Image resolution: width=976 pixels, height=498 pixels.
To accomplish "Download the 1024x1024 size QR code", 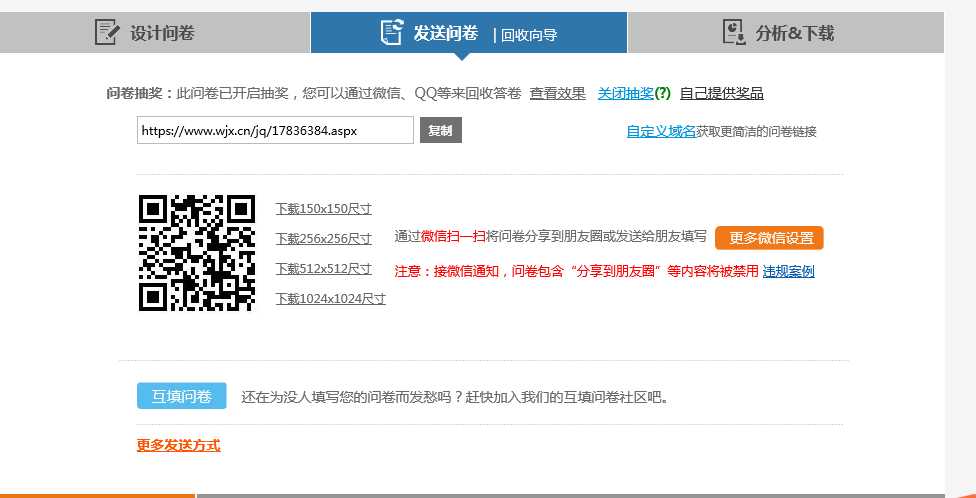I will (x=331, y=298).
